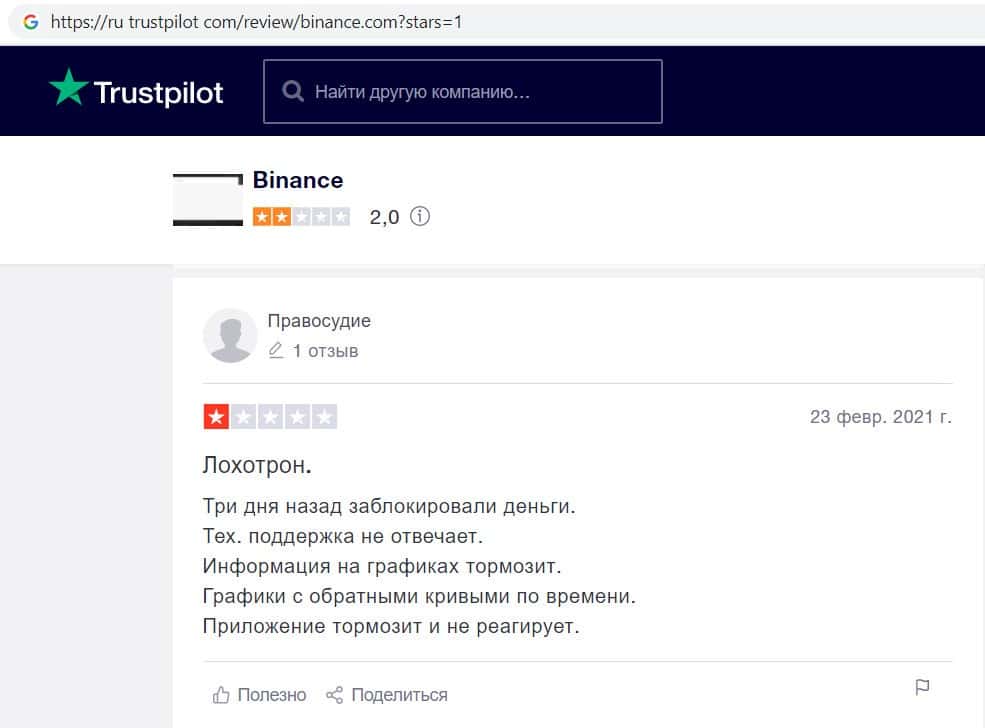Click the share icon beside Поделиться

pos(335,694)
